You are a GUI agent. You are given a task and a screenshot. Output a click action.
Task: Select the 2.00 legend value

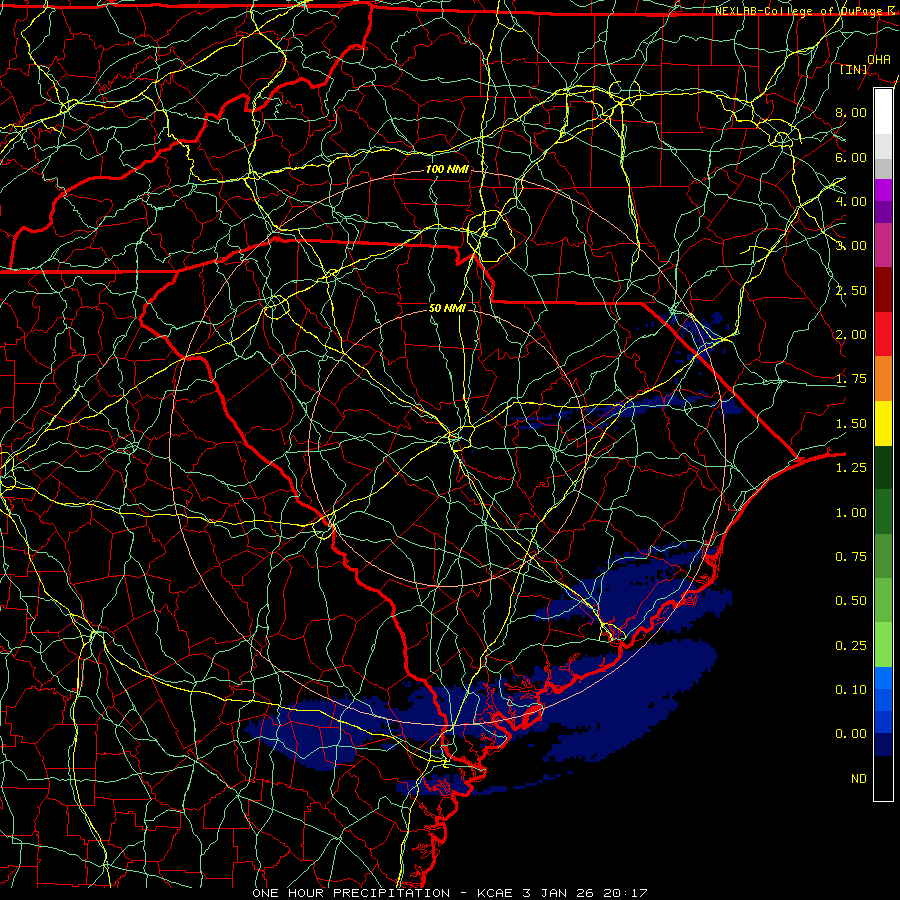(x=851, y=335)
